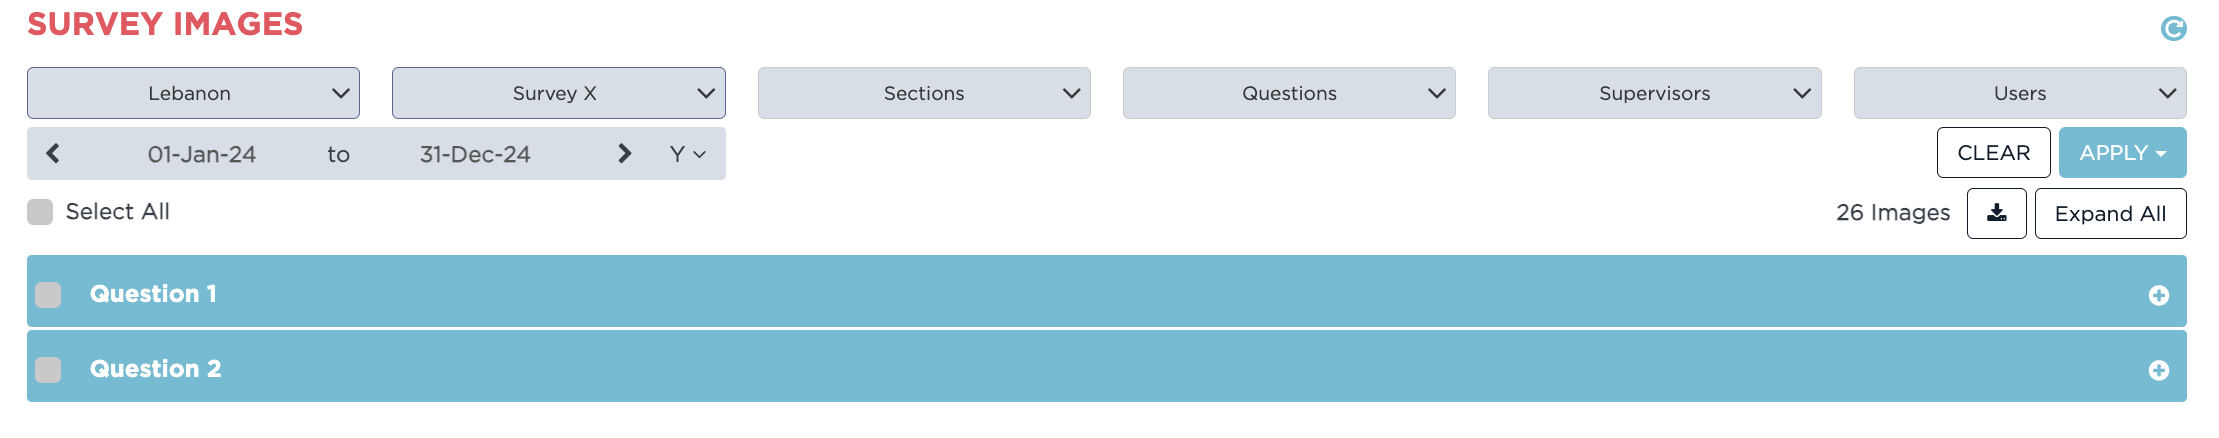Open the Users filter dropdown
The image size is (2219, 438).
[x=2019, y=93]
